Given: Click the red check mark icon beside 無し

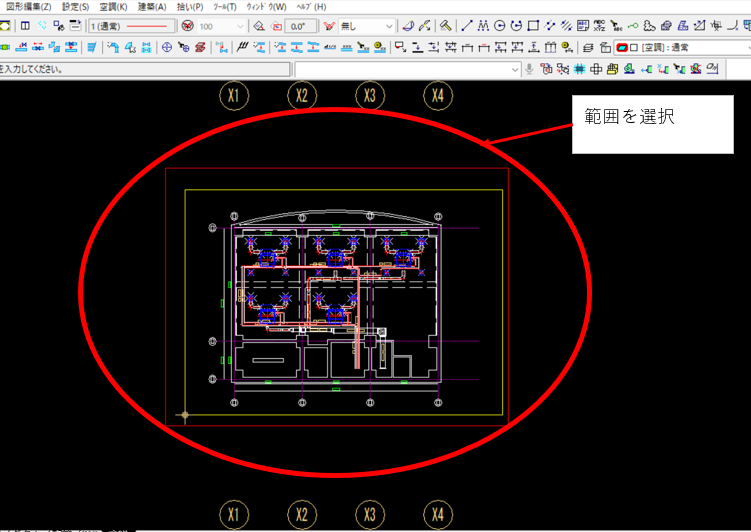Looking at the screenshot, I should tap(329, 26).
